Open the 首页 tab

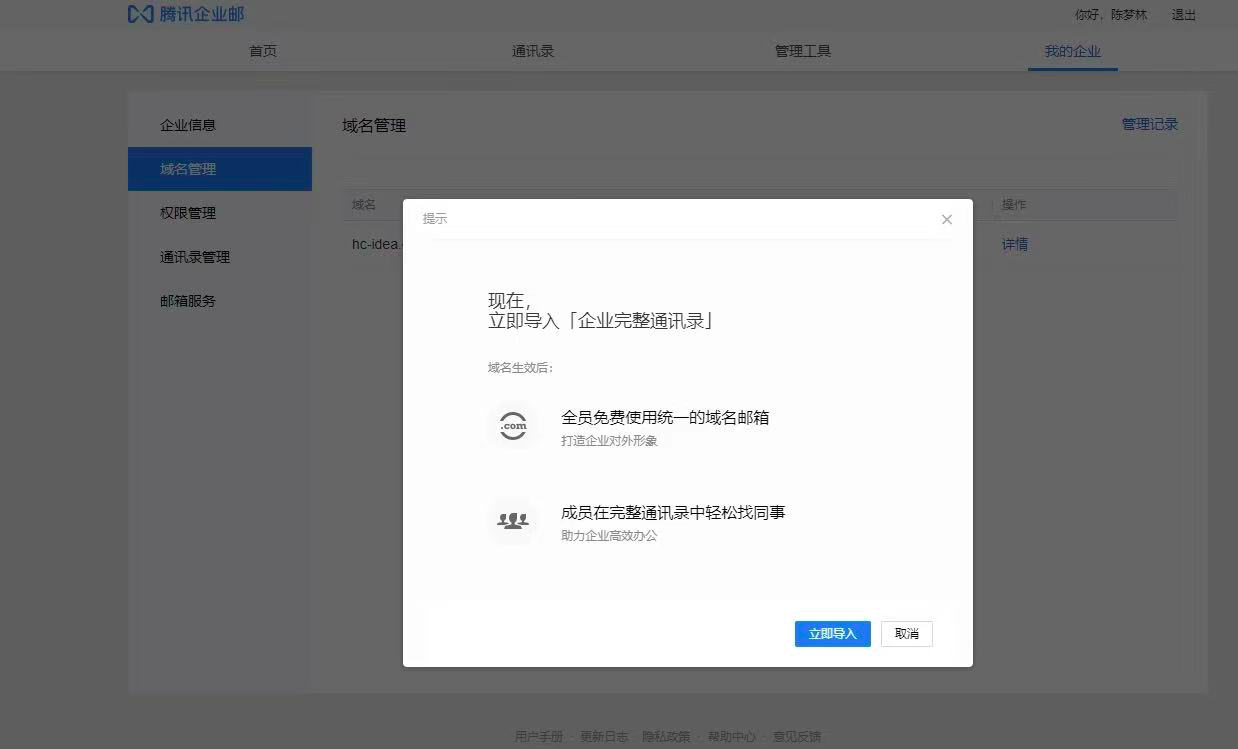pyautogui.click(x=263, y=51)
